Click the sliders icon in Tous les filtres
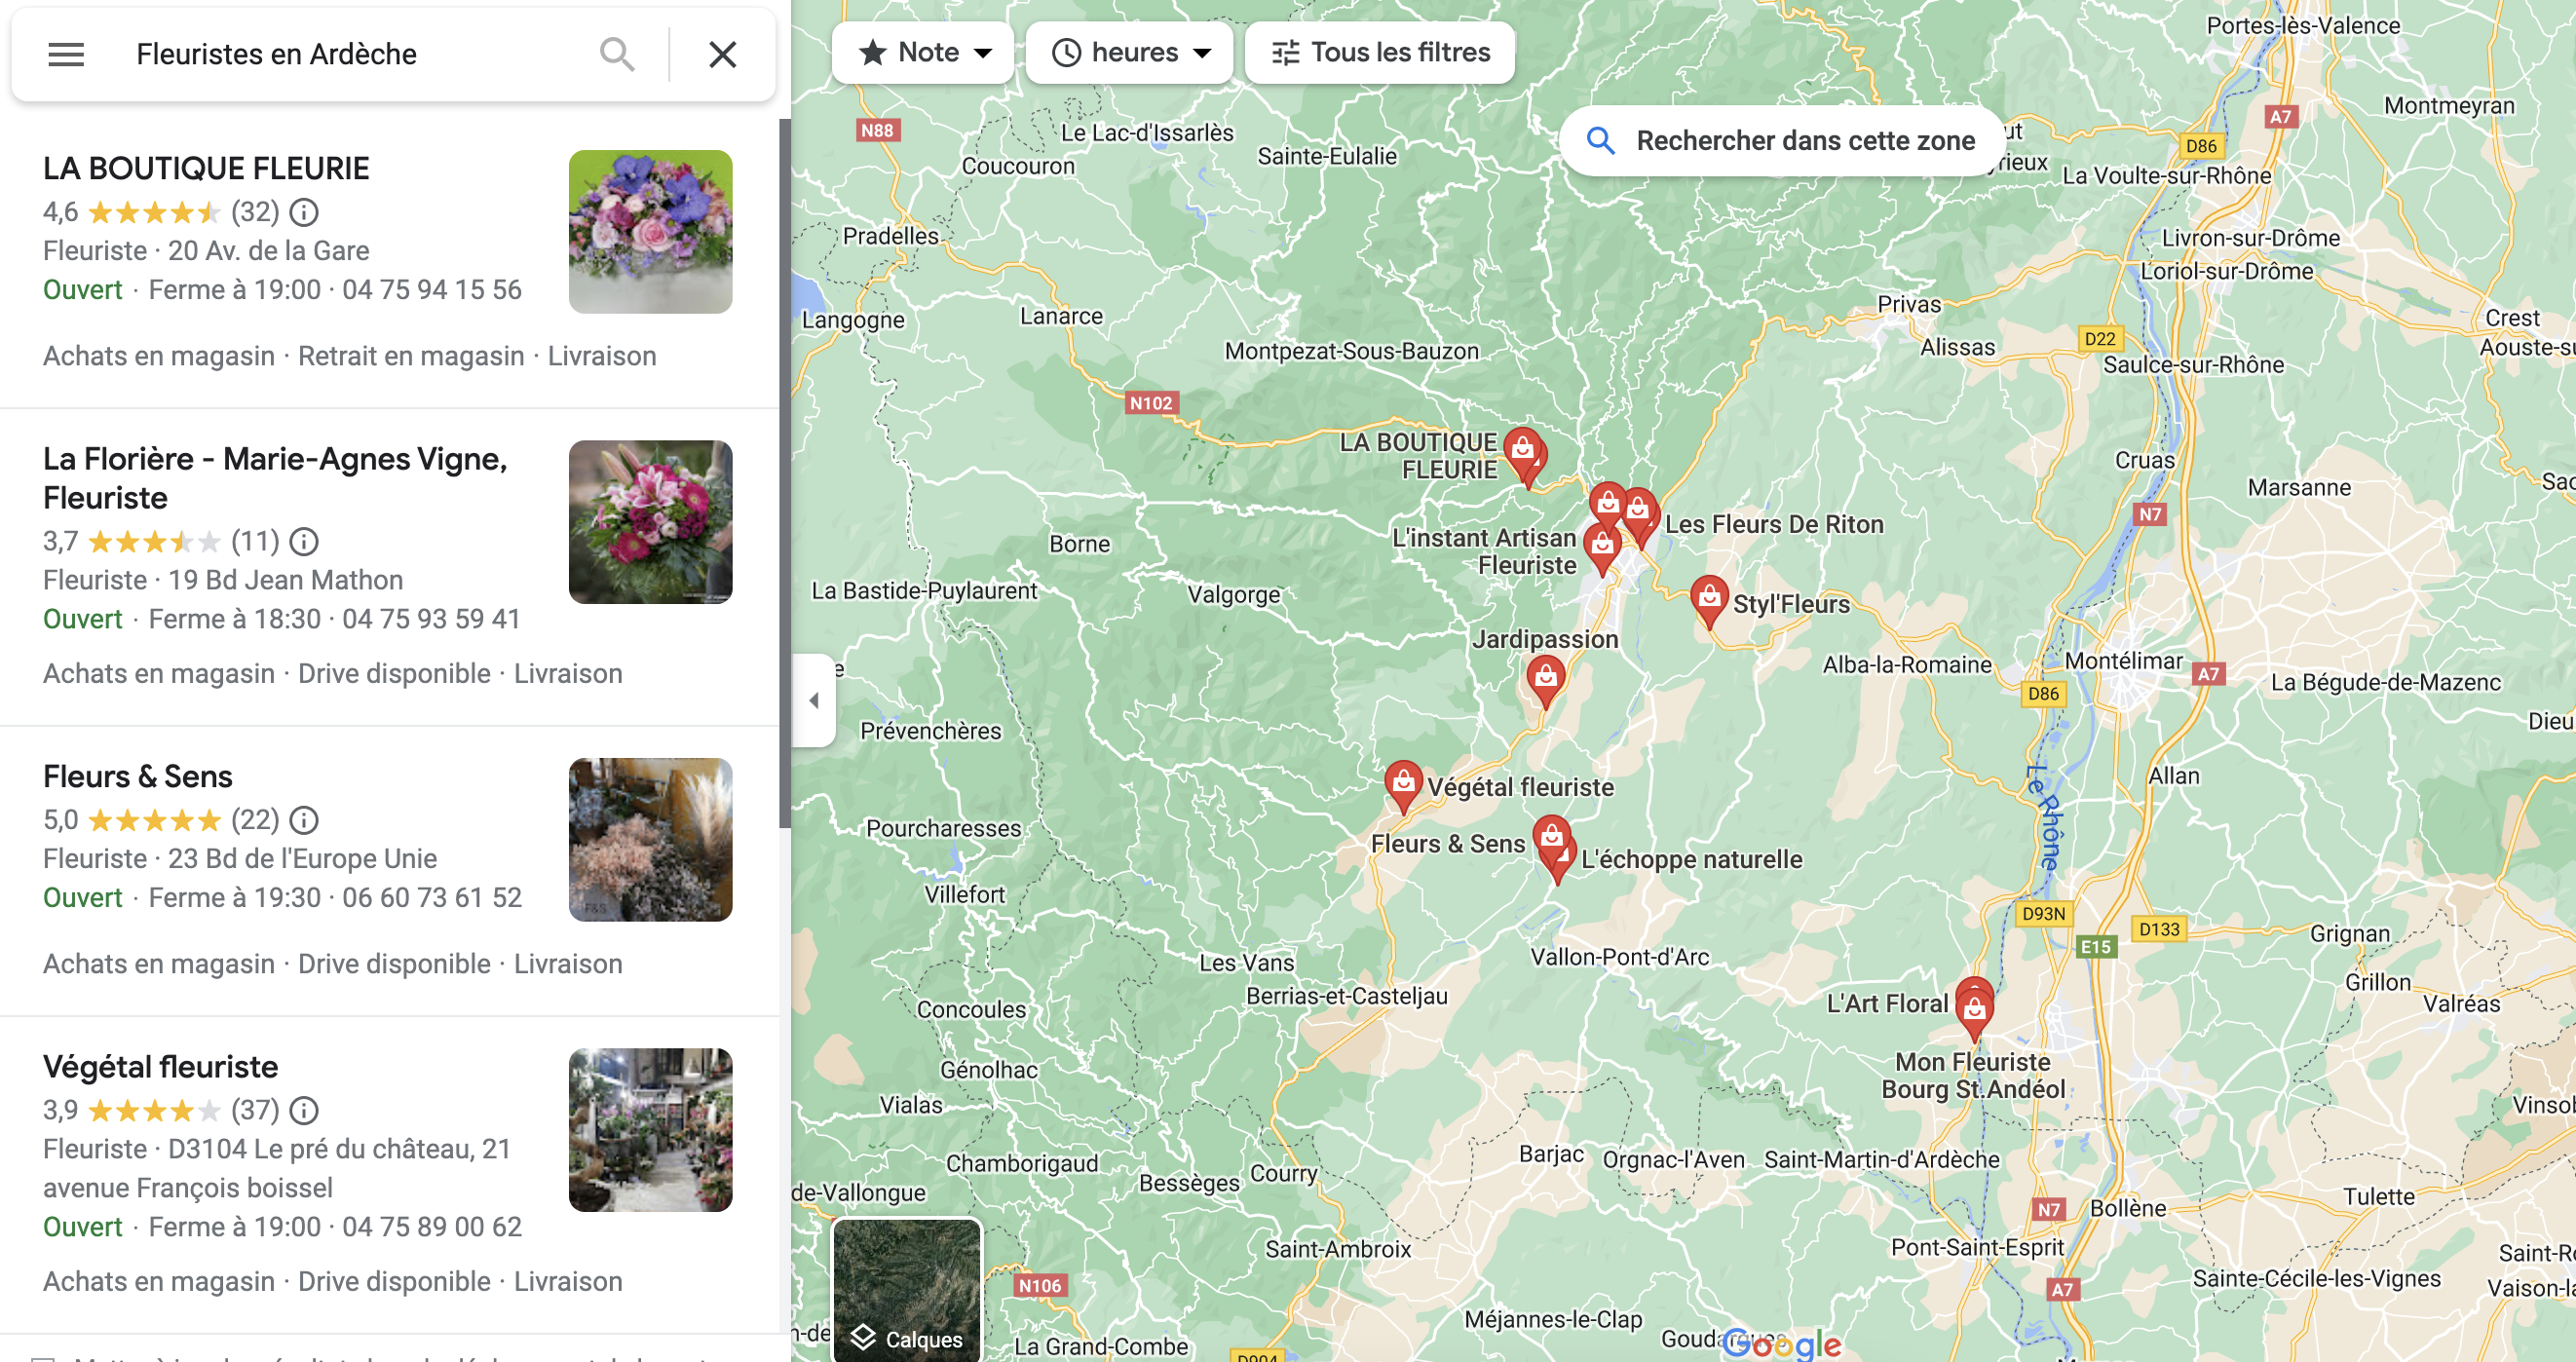 point(1285,52)
